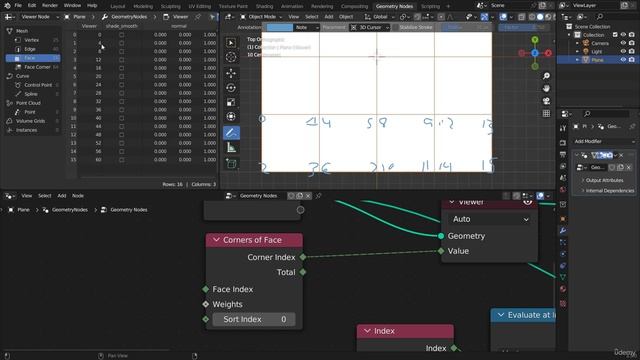Toggle the Viewer node active eye icon
Viewport: 640px width, 360px height.
pyautogui.click(x=527, y=202)
